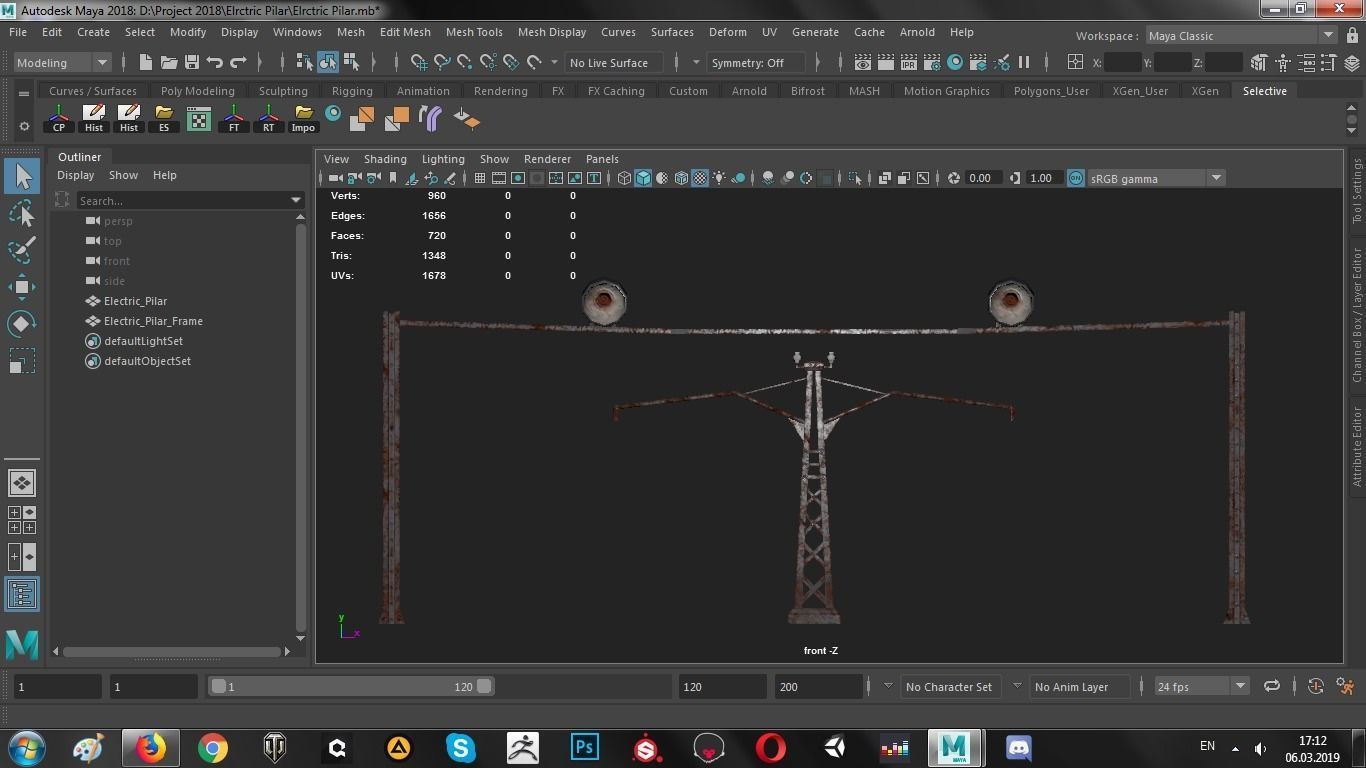Select Electric_Pilar_Frame in the Outliner

(x=153, y=321)
